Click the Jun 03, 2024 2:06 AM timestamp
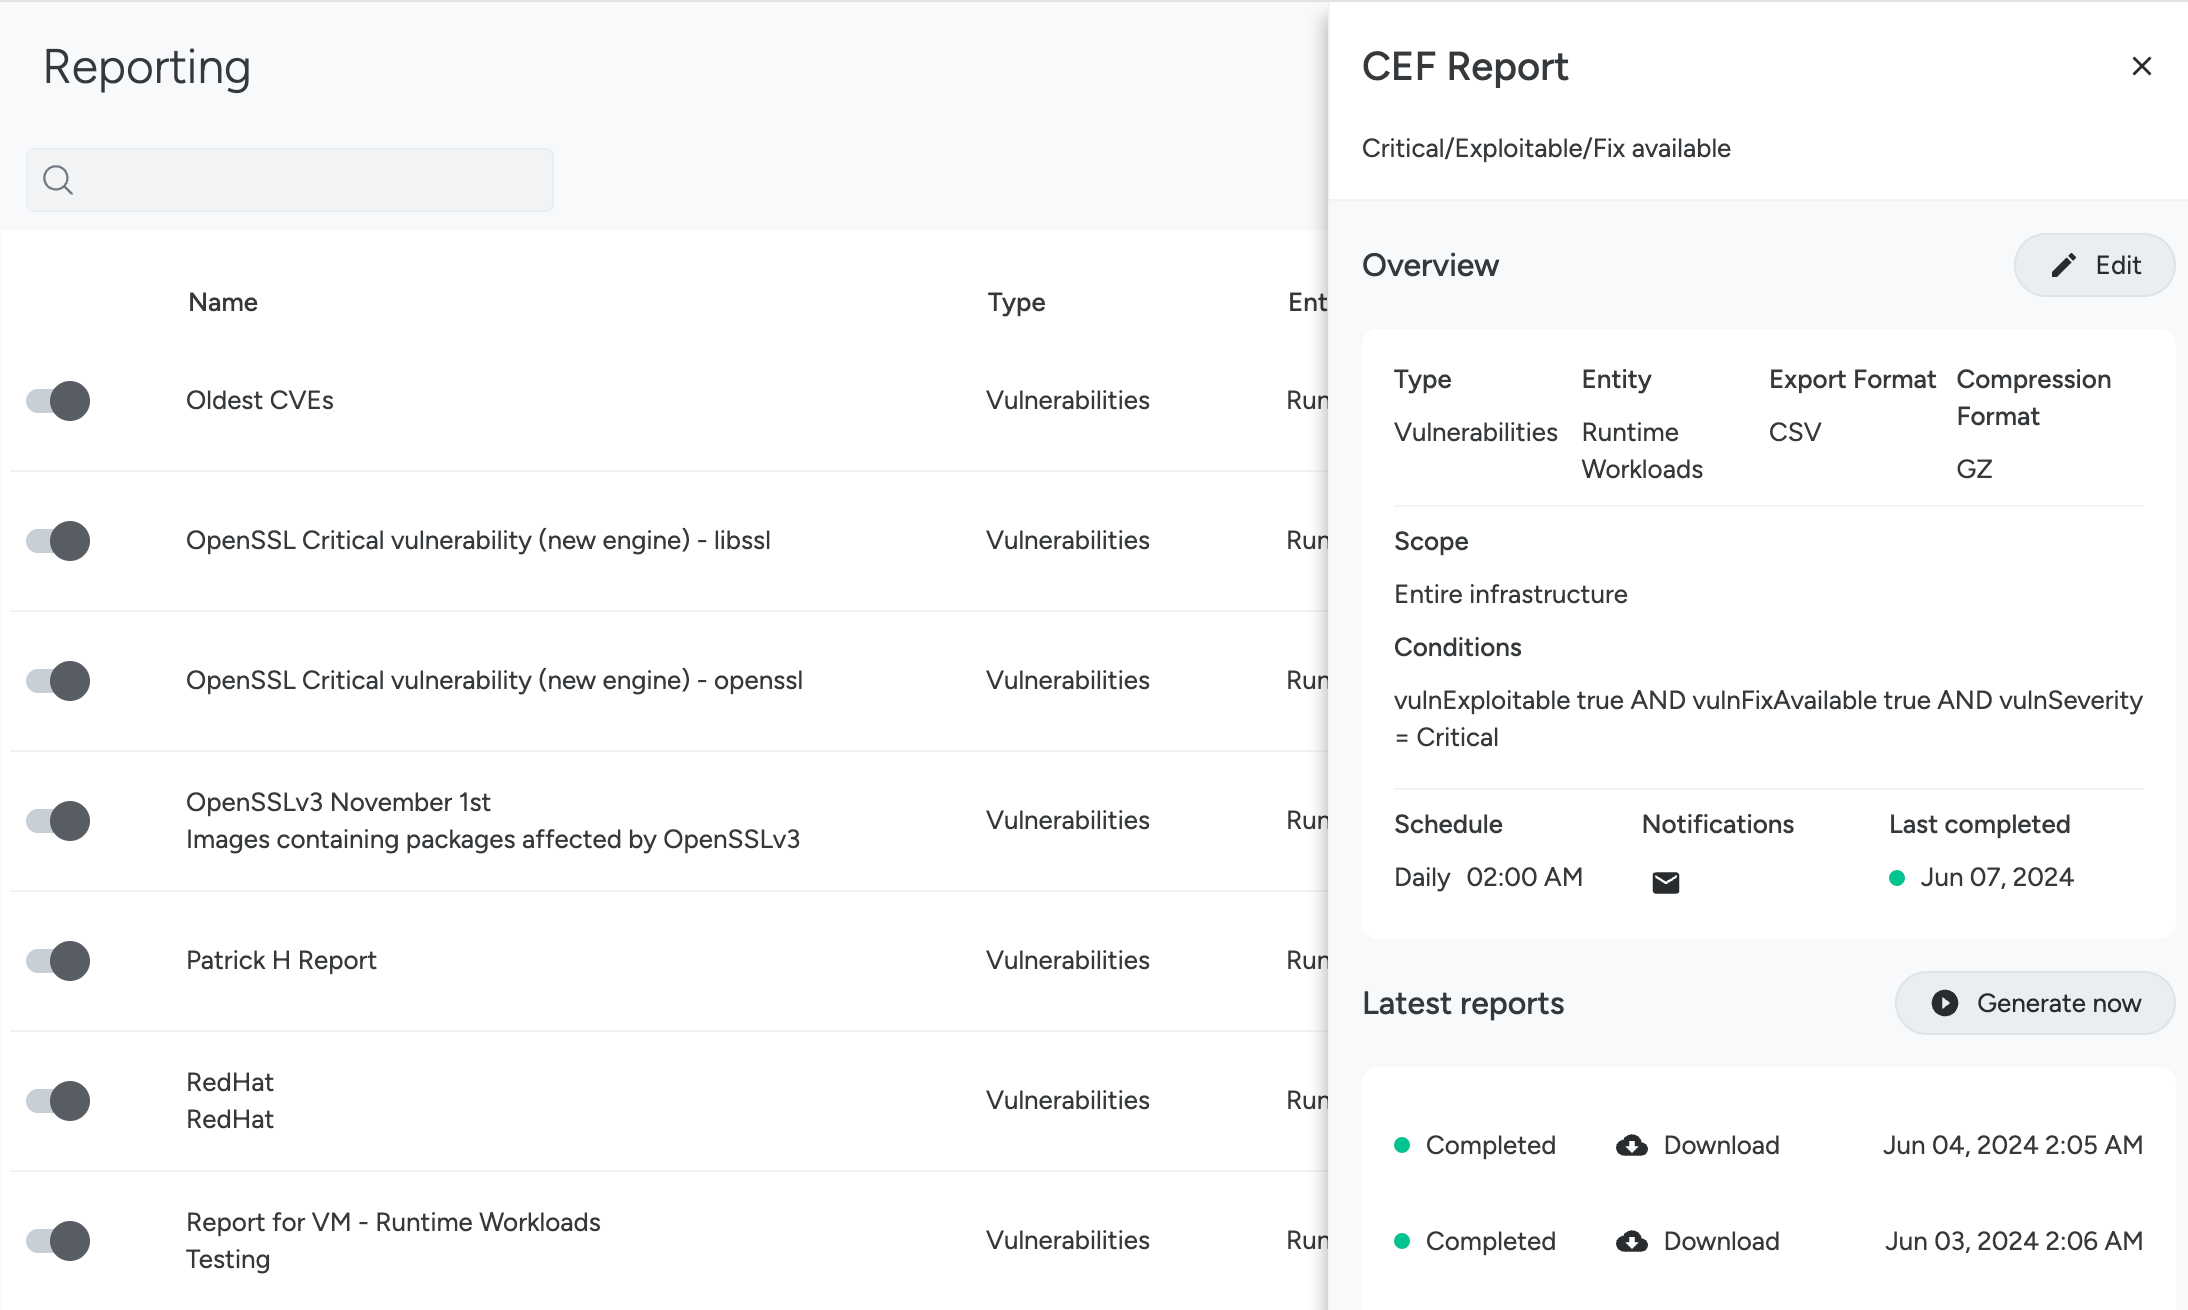This screenshot has height=1310, width=2188. [2013, 1241]
